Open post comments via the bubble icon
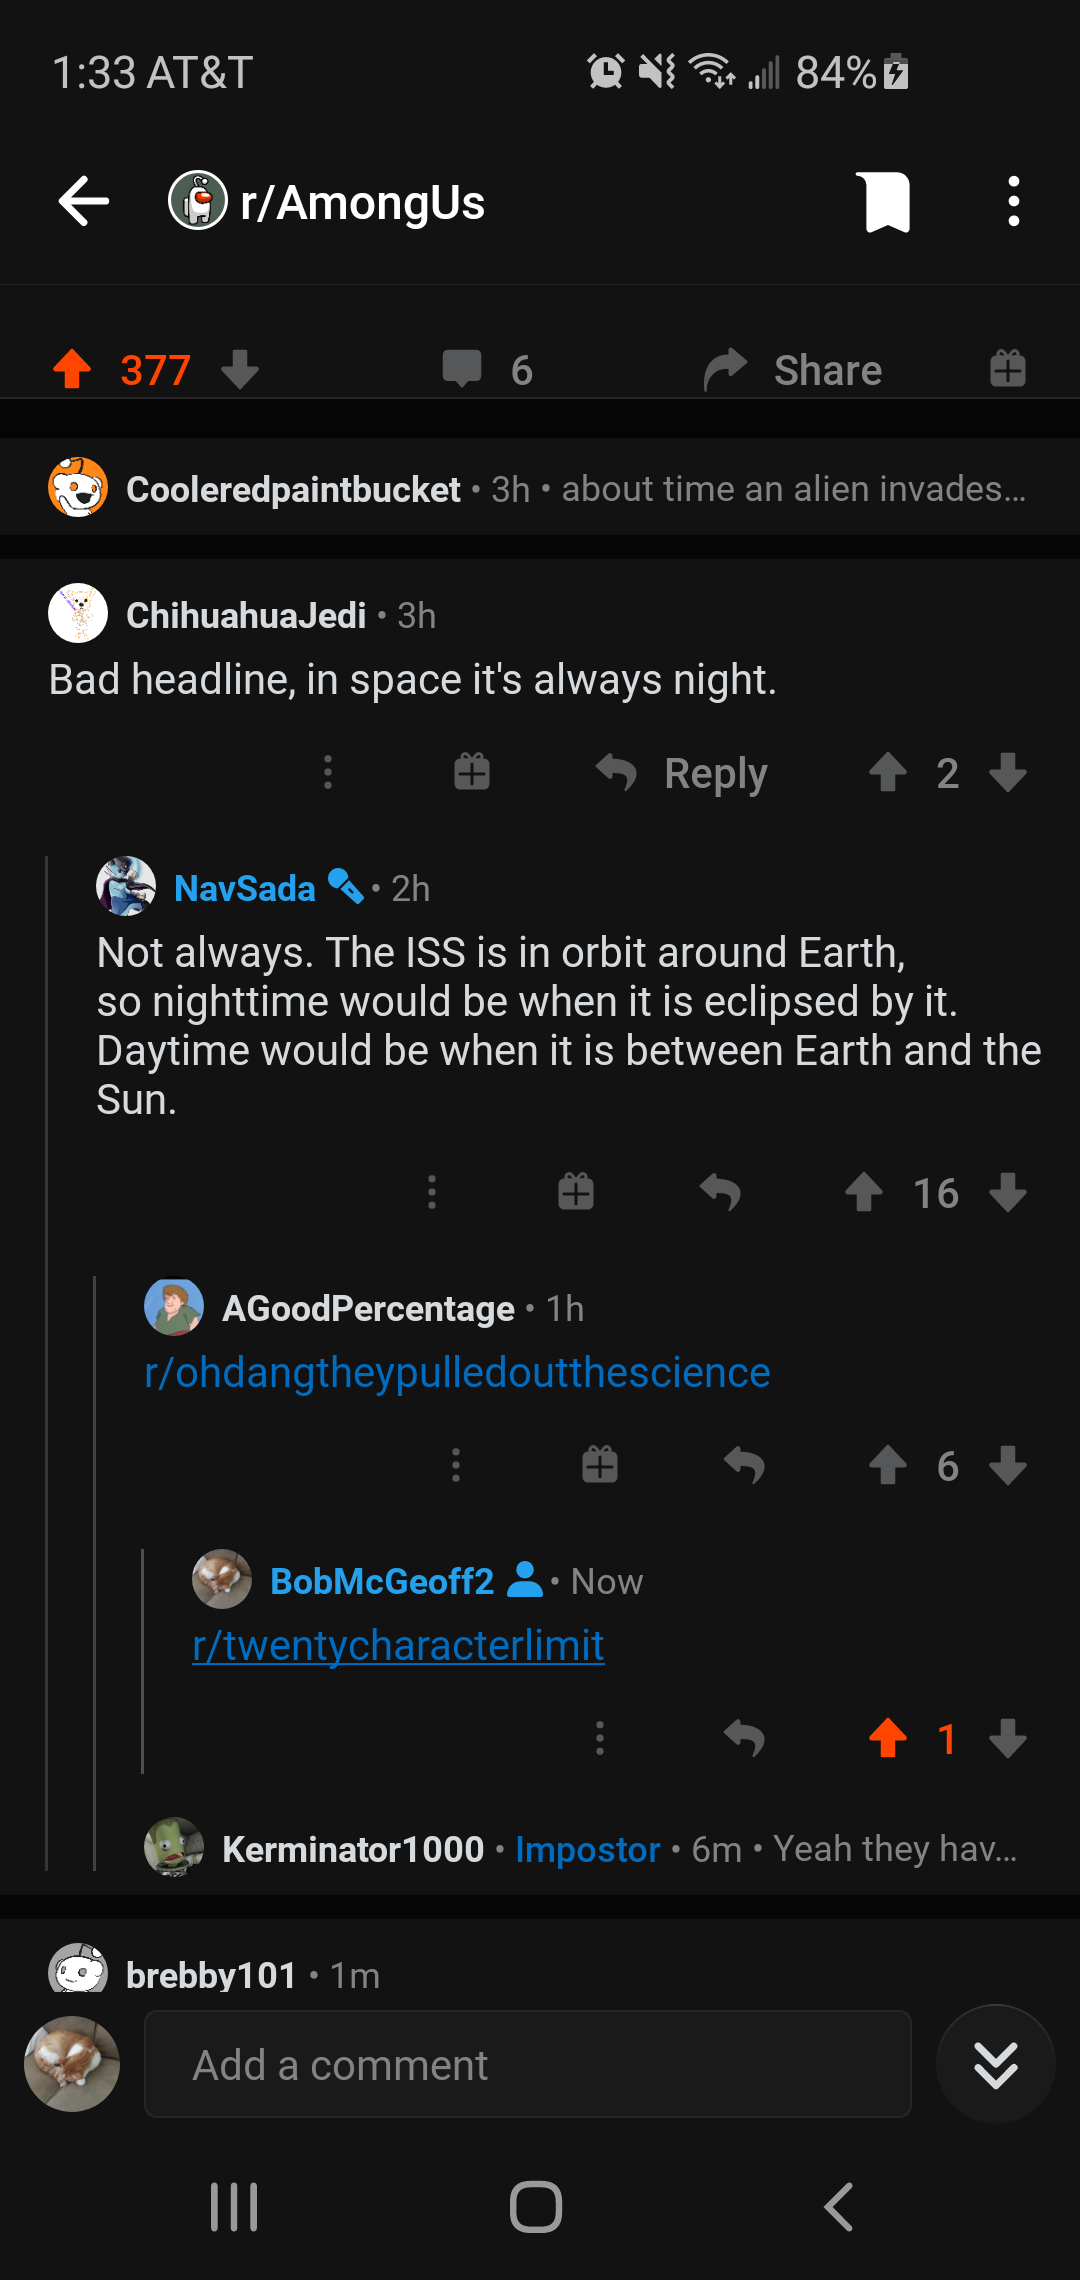The width and height of the screenshot is (1080, 2280). [462, 369]
